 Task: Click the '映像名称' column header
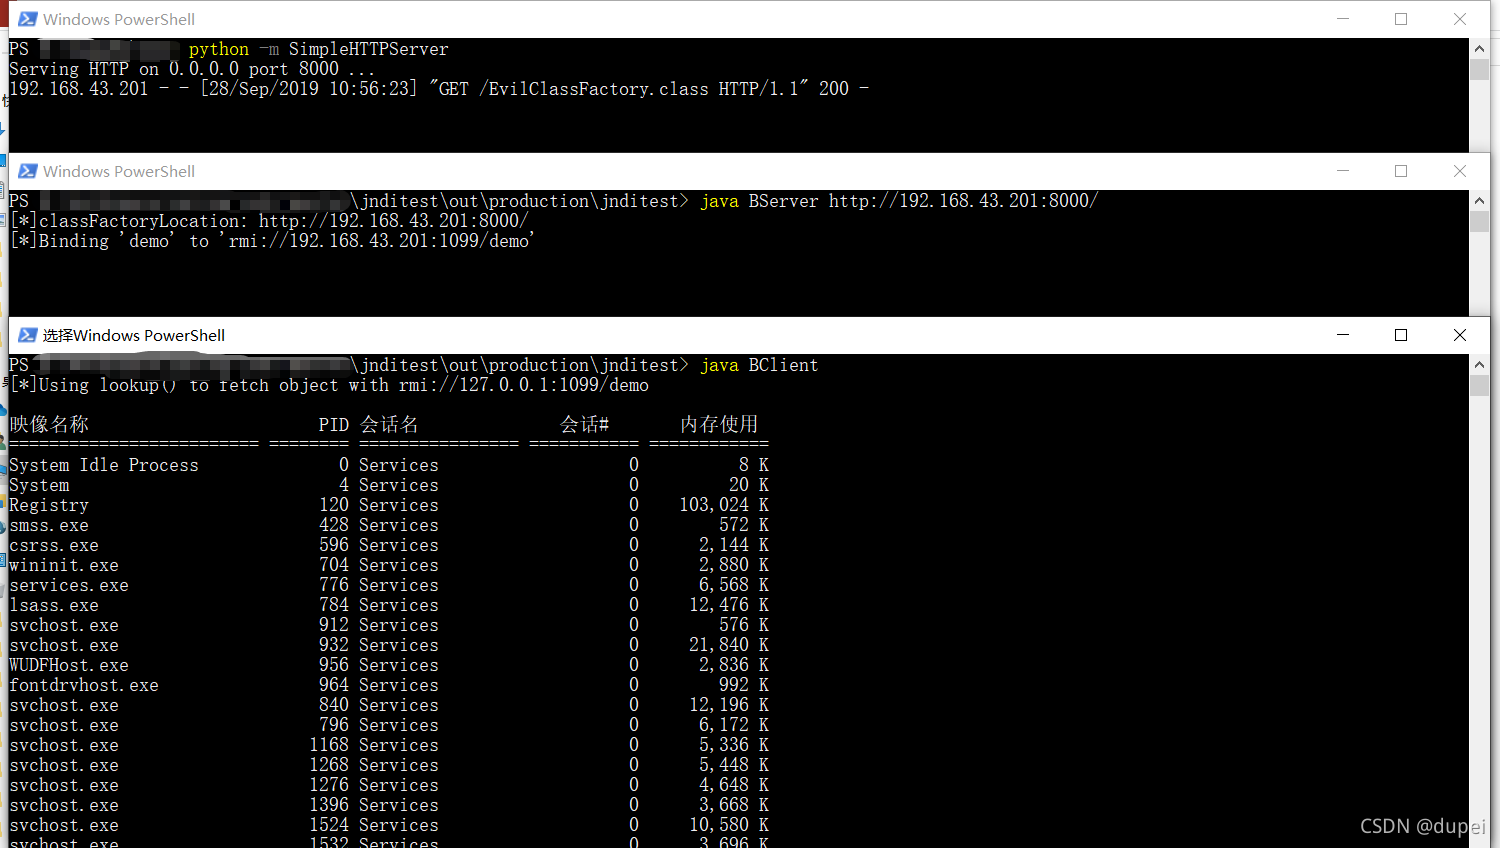[x=49, y=425]
